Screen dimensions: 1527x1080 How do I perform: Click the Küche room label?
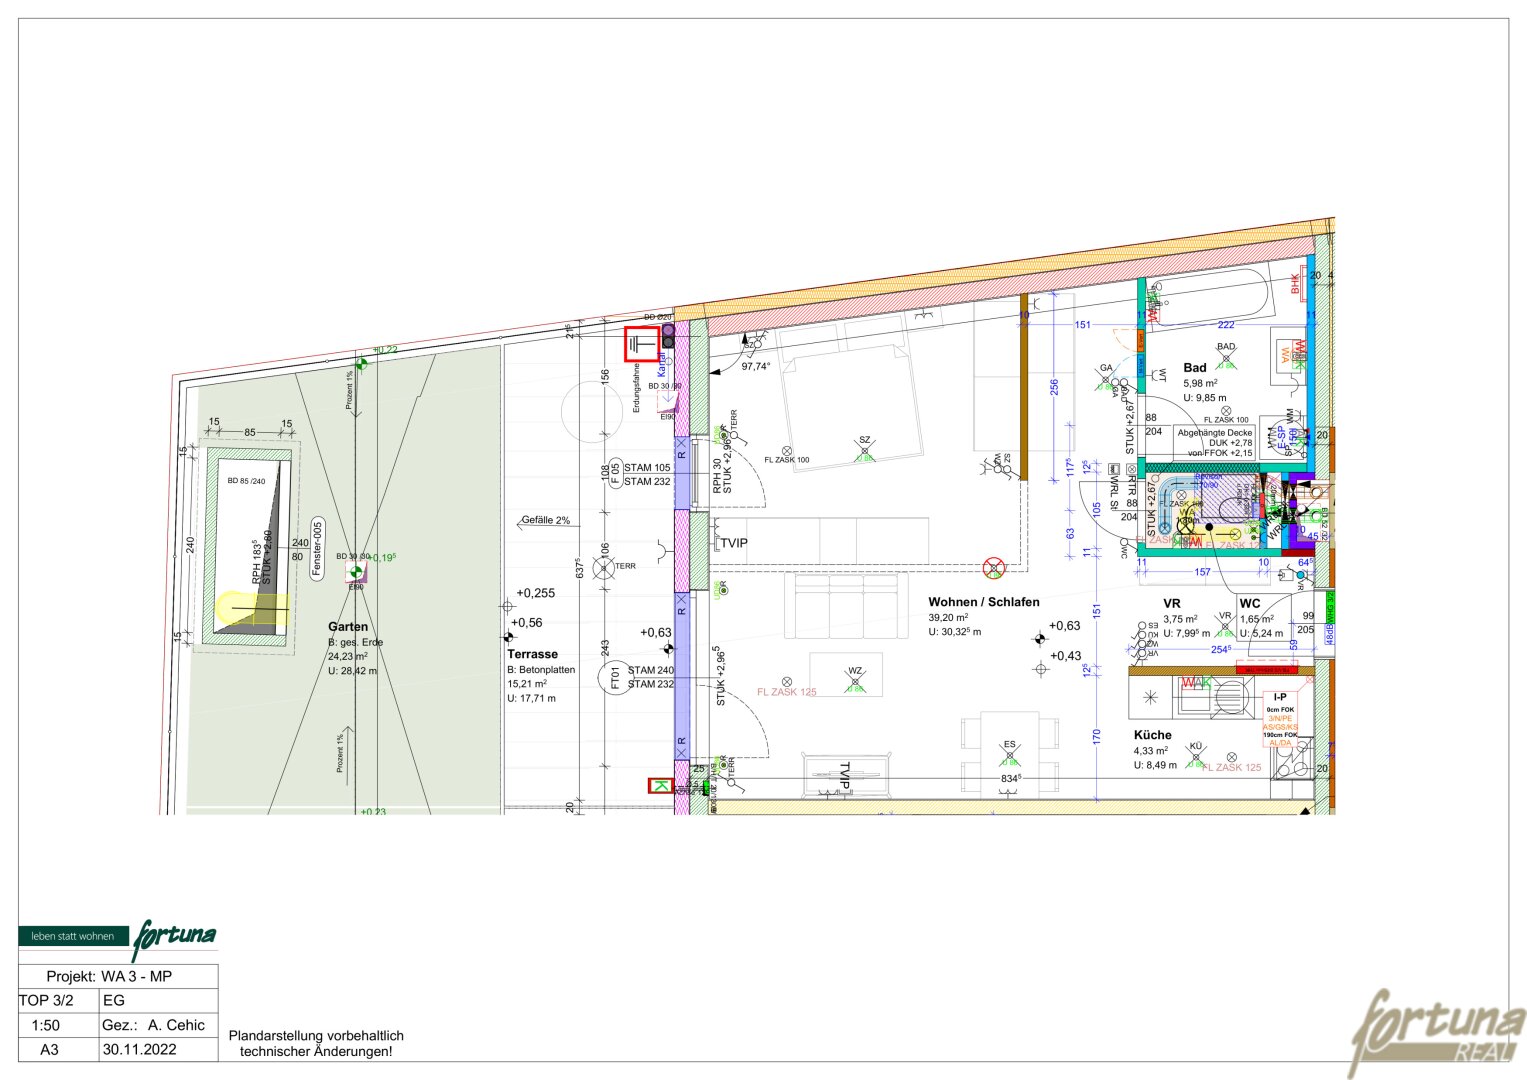tap(1152, 735)
